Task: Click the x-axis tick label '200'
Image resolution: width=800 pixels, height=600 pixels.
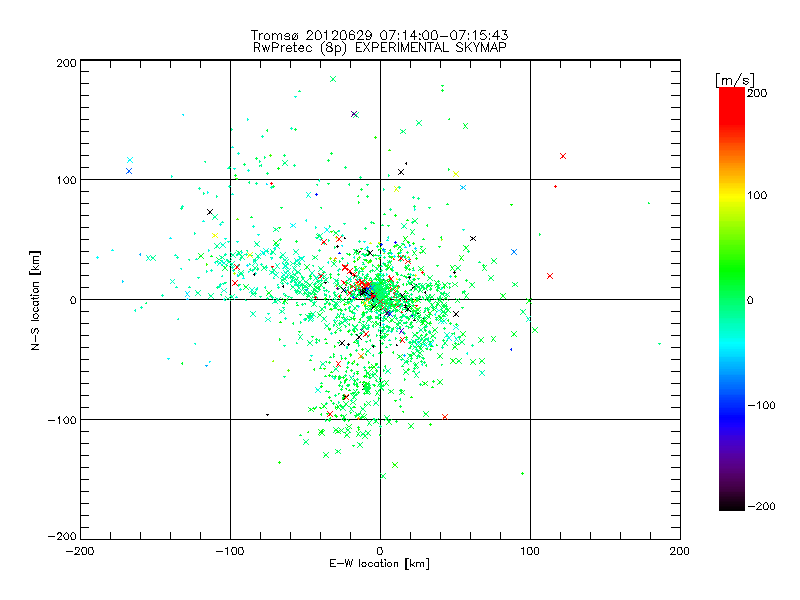Action: (x=680, y=551)
